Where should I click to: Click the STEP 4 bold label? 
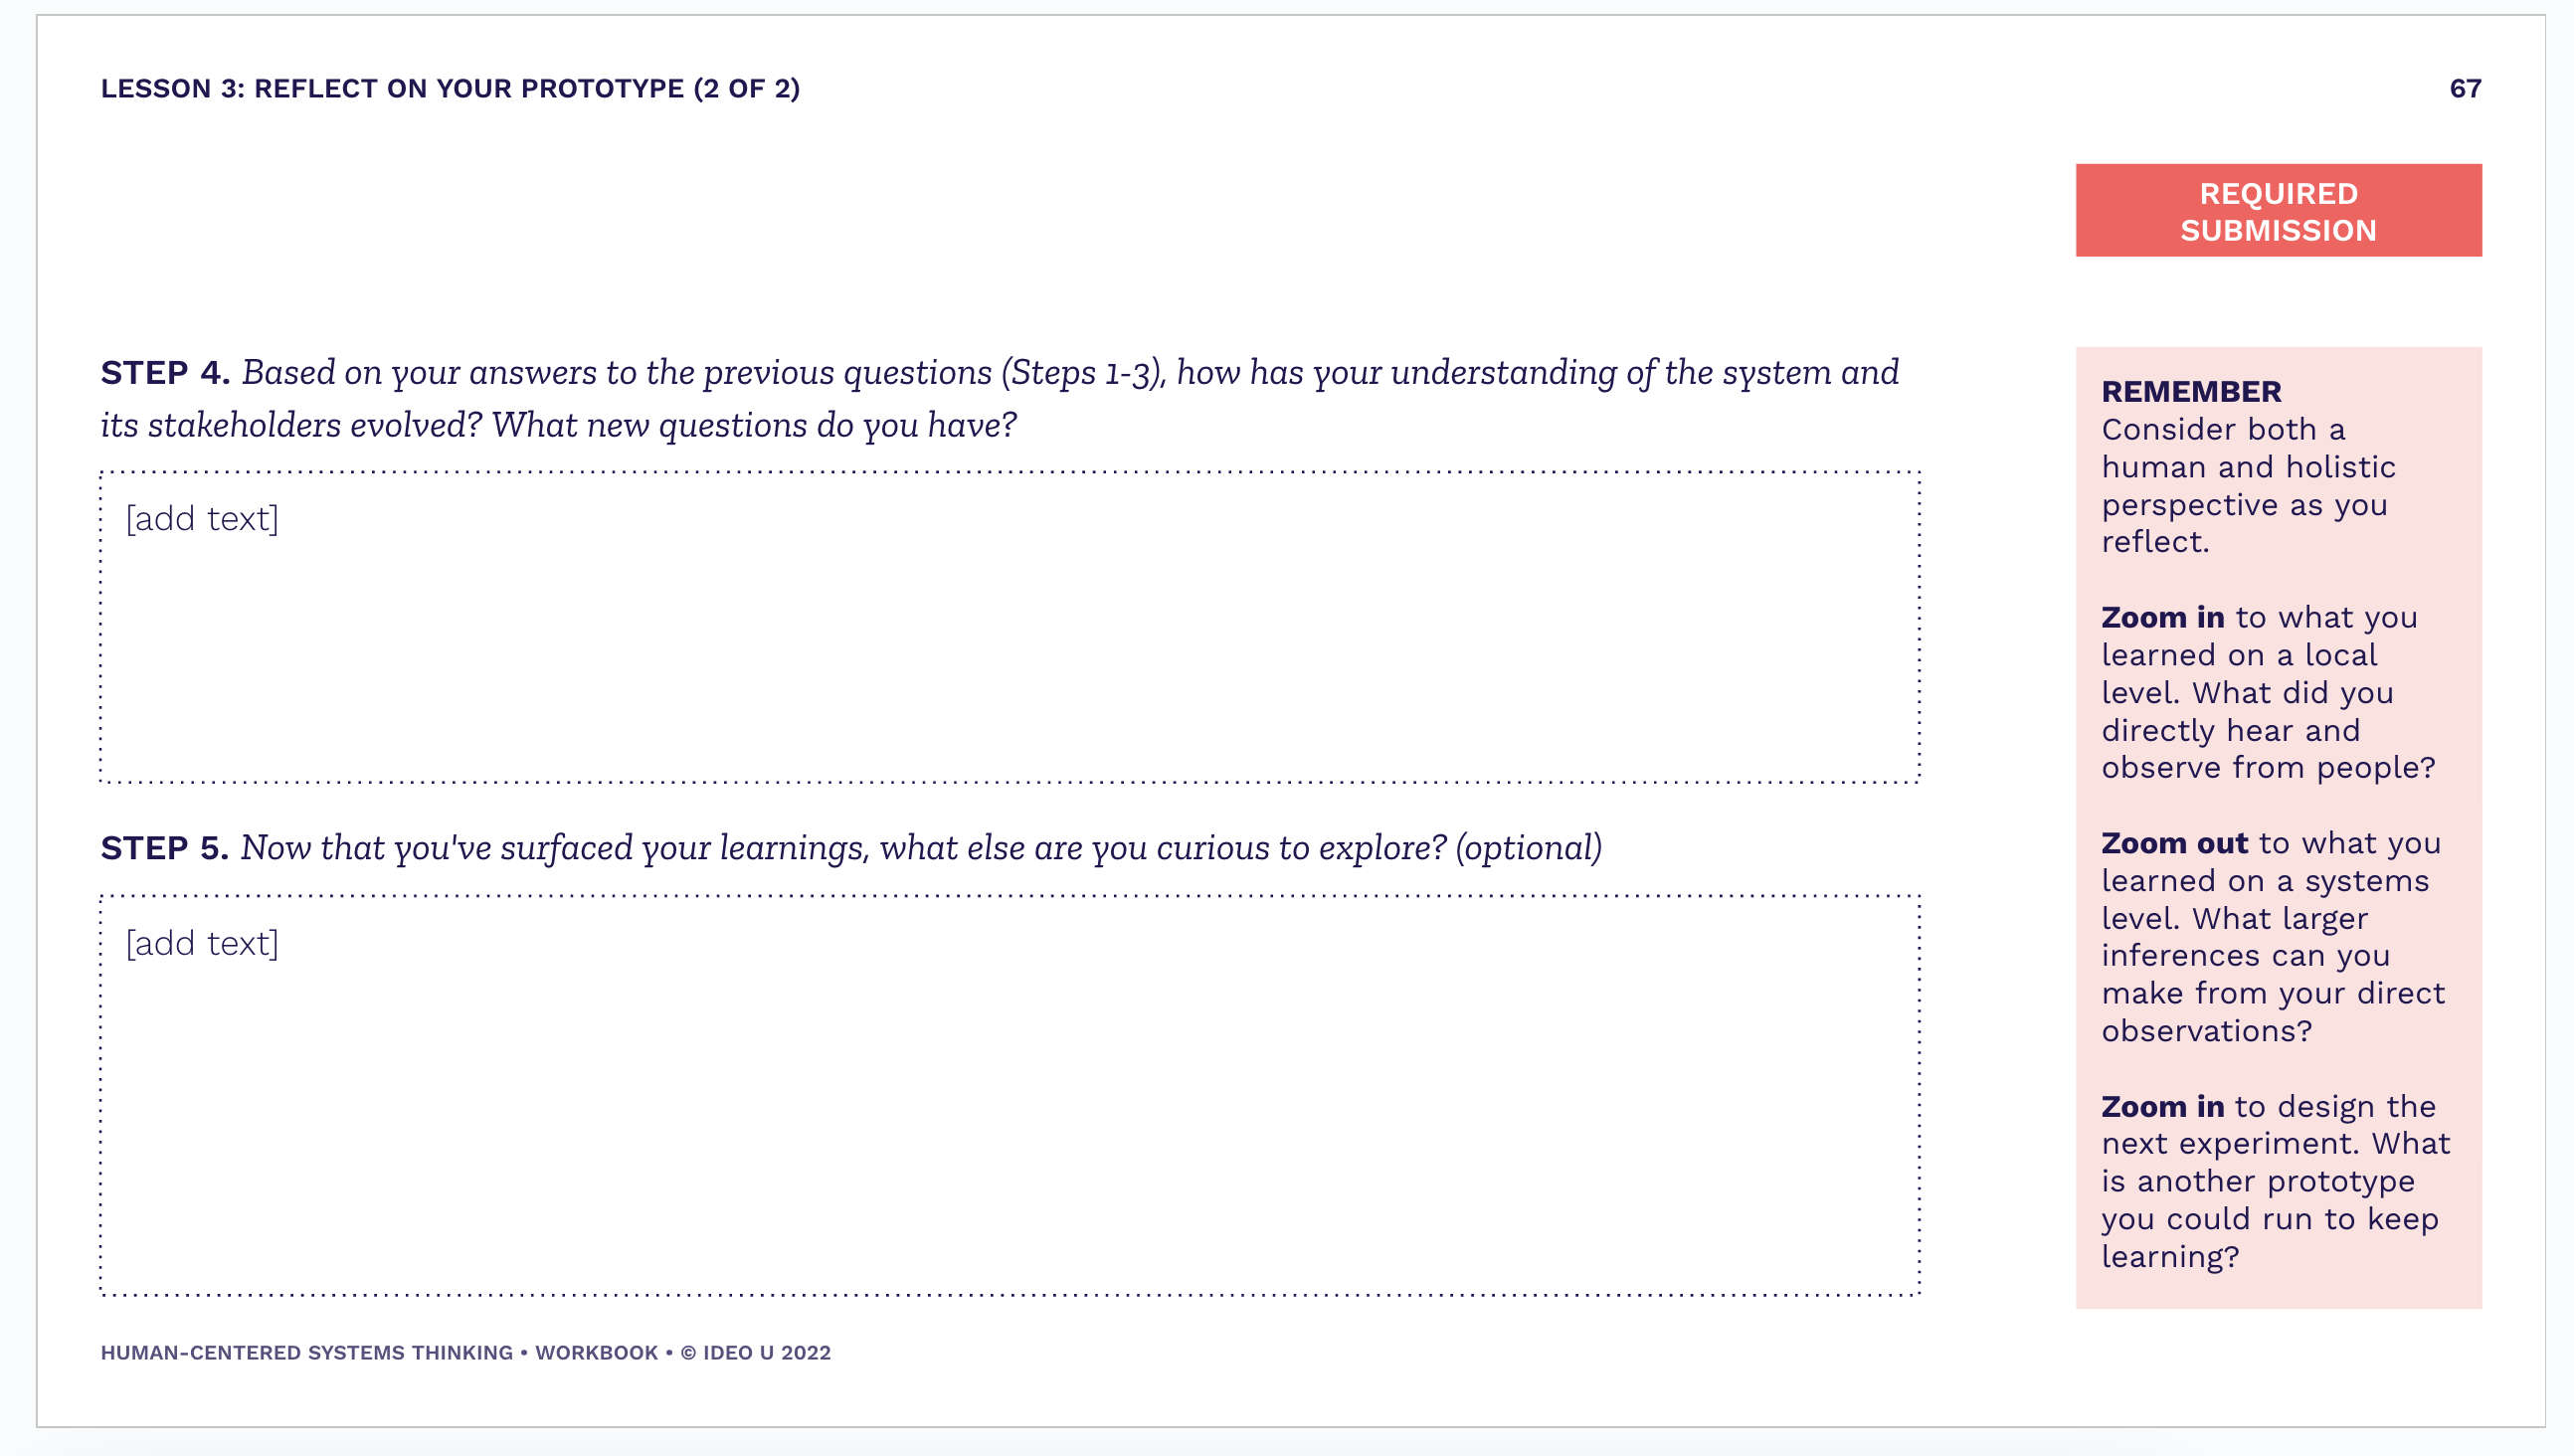(x=165, y=373)
